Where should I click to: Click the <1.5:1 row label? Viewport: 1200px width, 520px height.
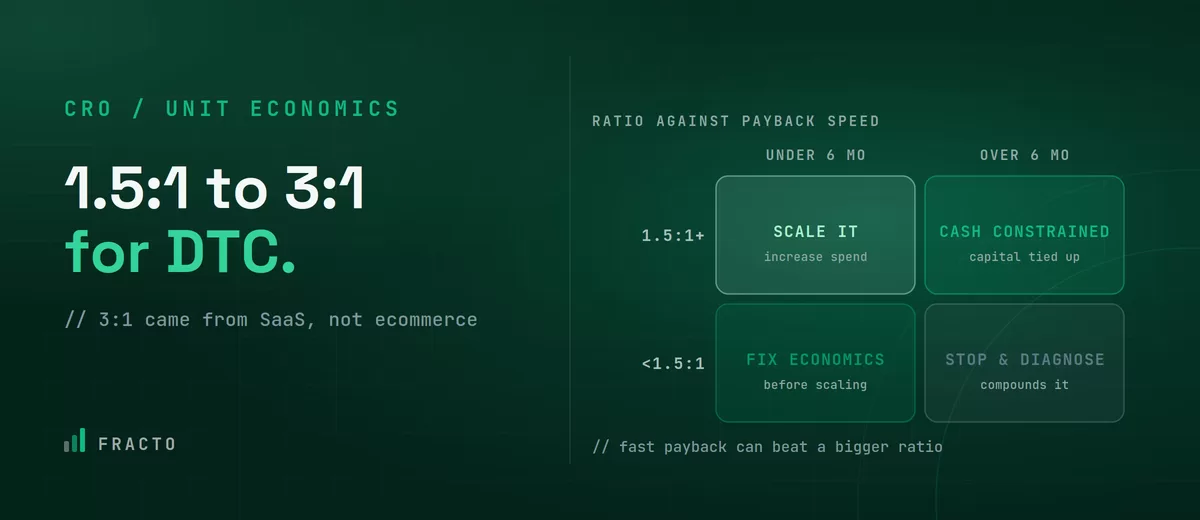(x=673, y=363)
